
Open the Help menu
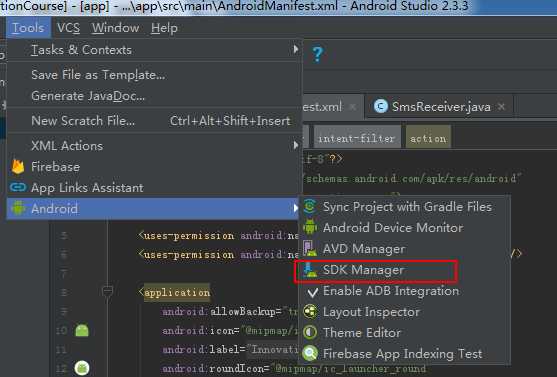[x=164, y=28]
